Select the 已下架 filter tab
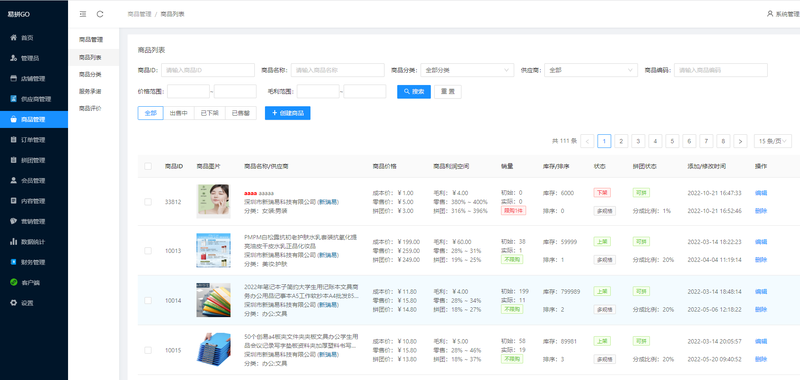The image size is (800, 380). click(210, 113)
